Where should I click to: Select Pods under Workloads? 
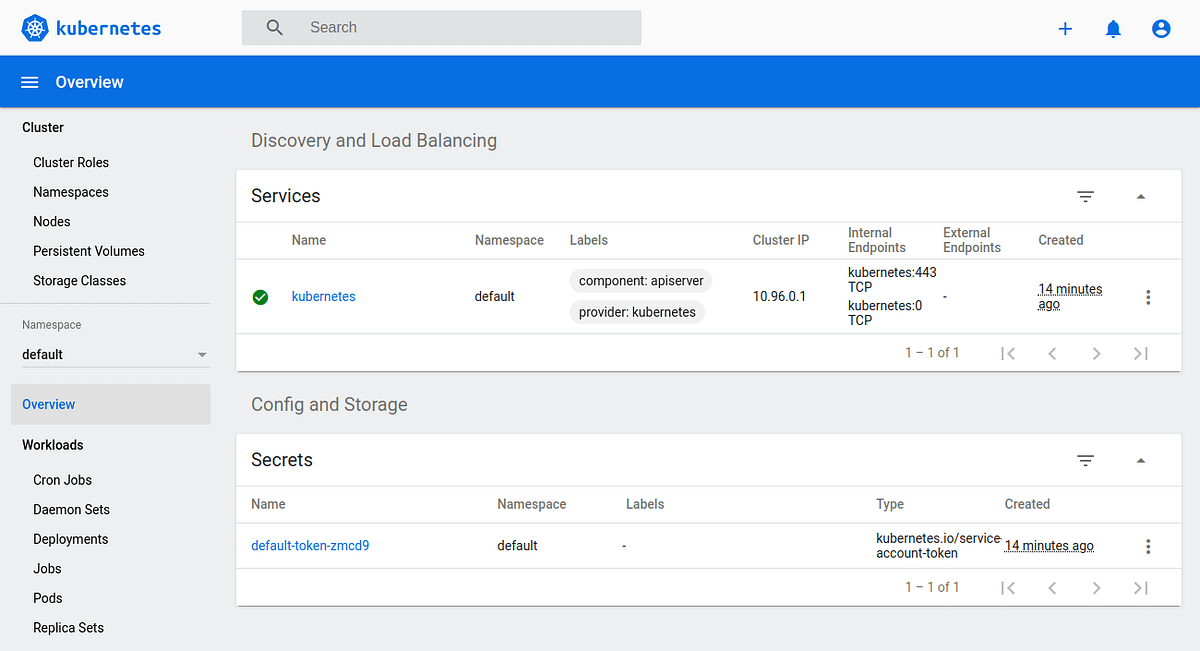point(47,597)
